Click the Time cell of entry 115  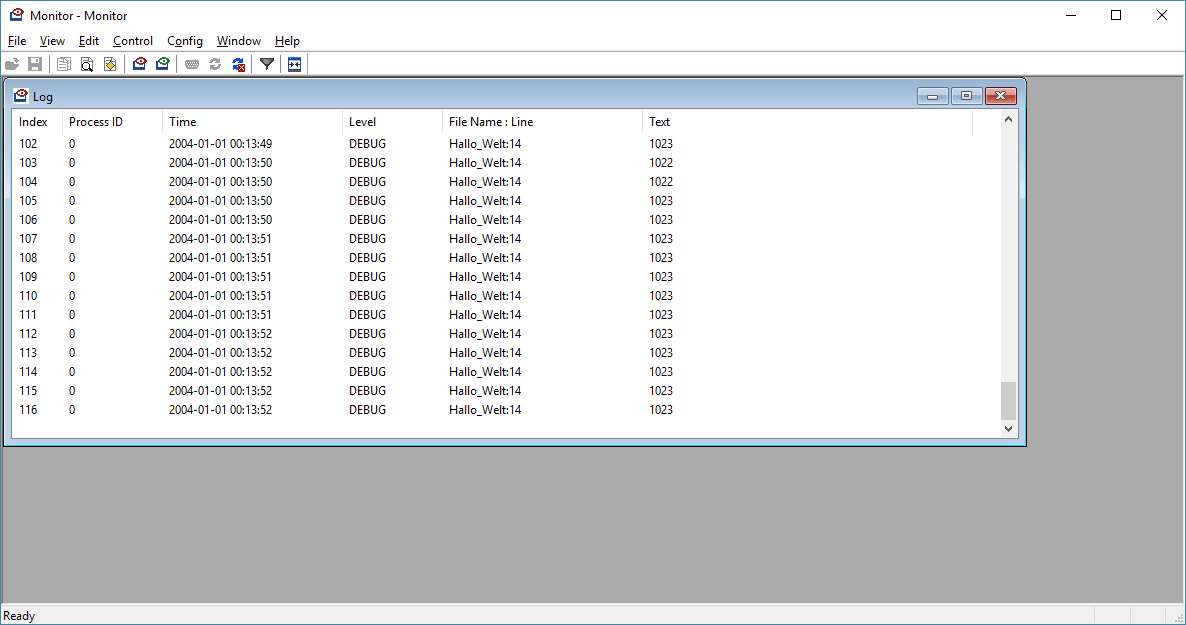click(x=220, y=390)
